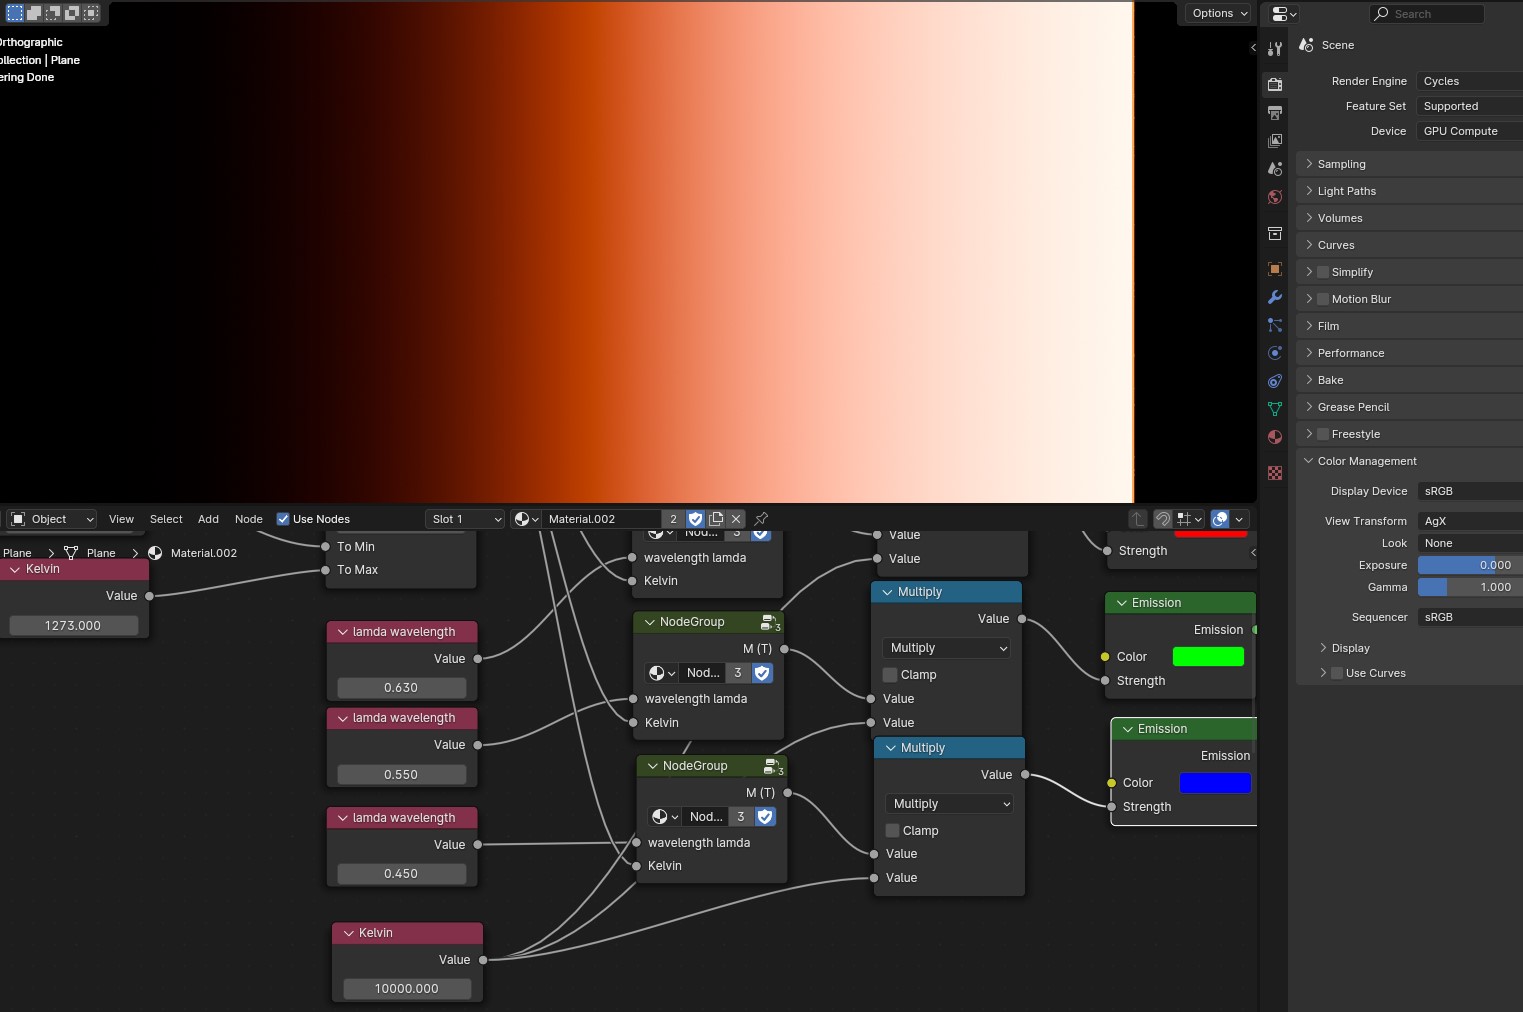Open the Slot 1 dropdown
This screenshot has height=1012, width=1523.
click(465, 519)
